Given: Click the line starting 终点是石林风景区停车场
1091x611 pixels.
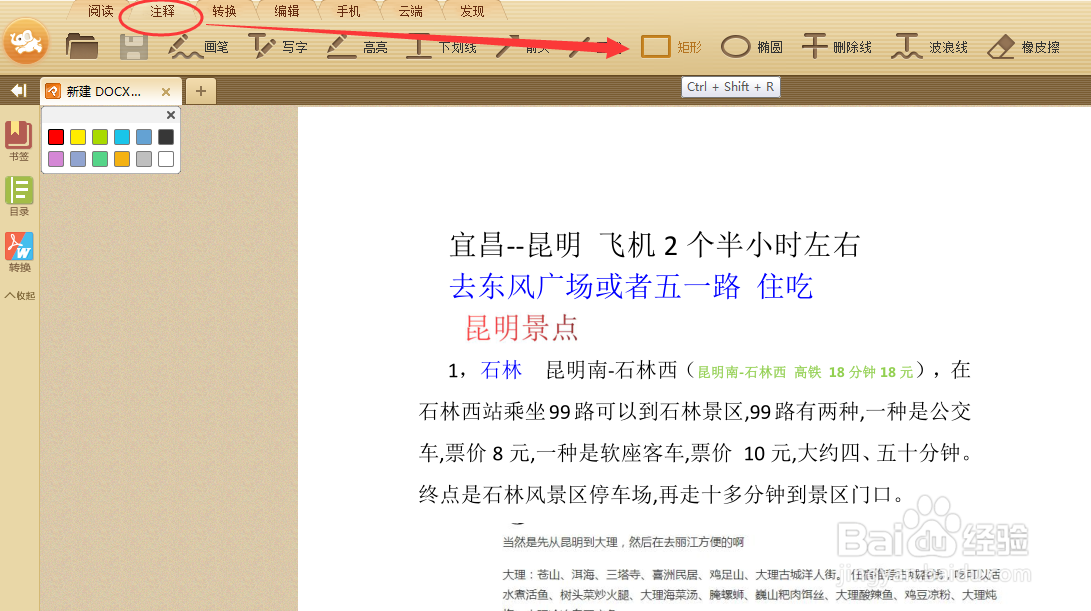Looking at the screenshot, I should point(662,495).
